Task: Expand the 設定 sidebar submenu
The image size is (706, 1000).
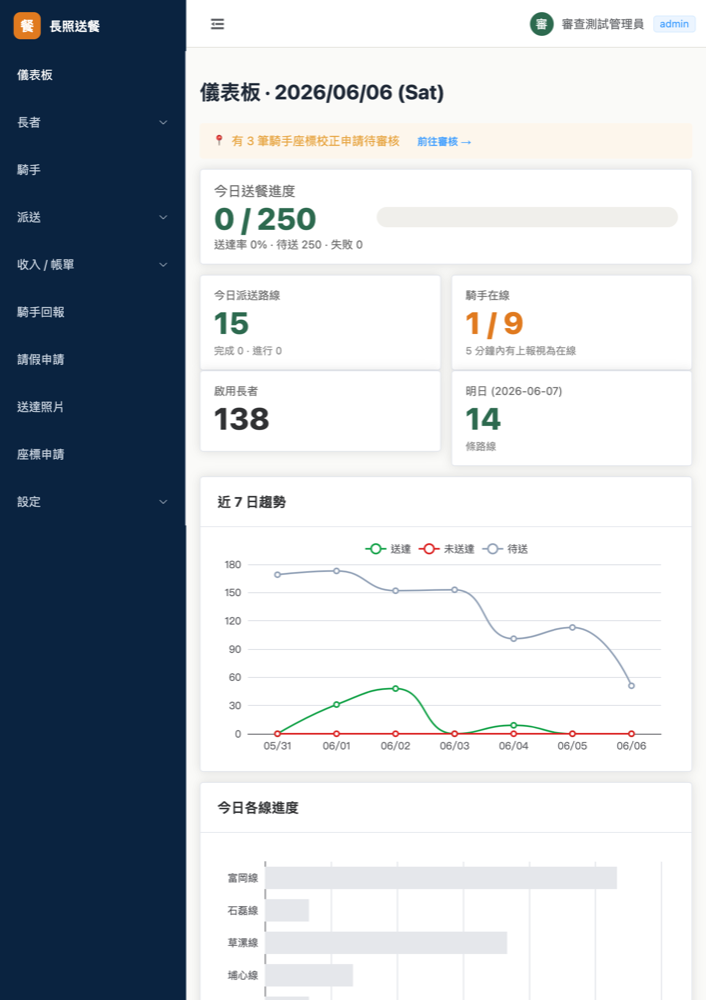Action: [x=163, y=502]
